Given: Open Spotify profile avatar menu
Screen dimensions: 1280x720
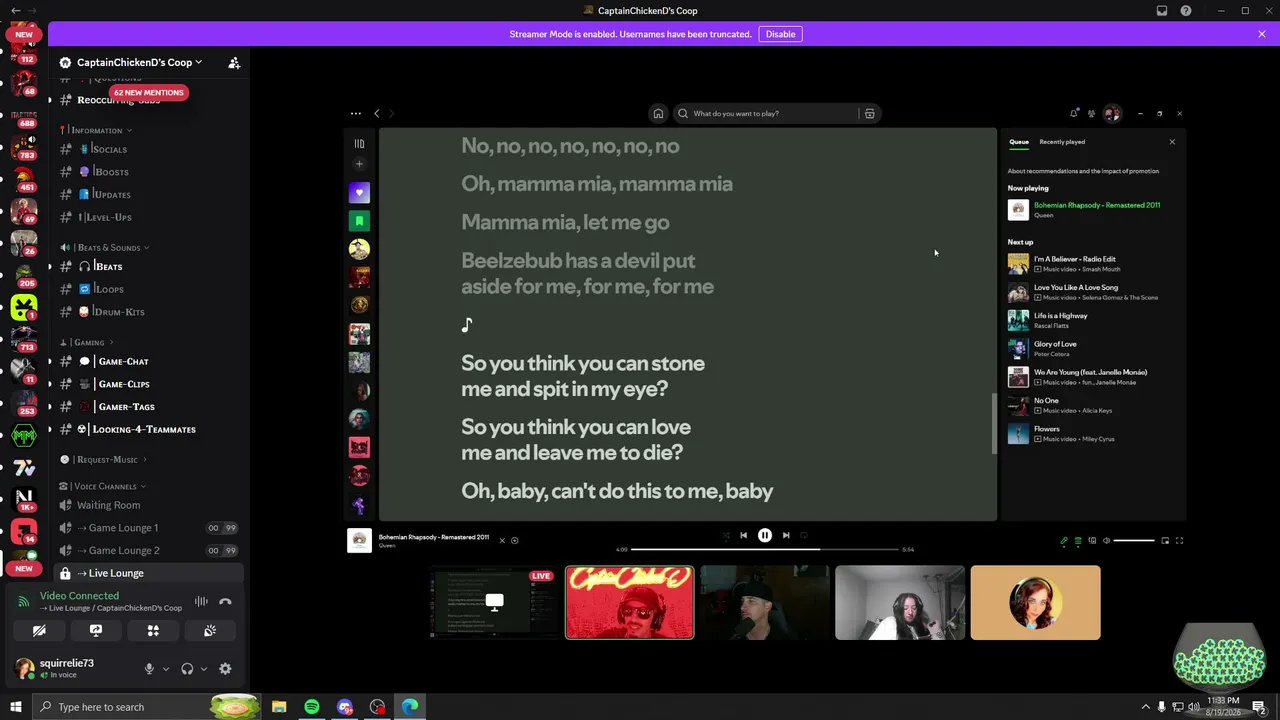Looking at the screenshot, I should coord(1112,113).
